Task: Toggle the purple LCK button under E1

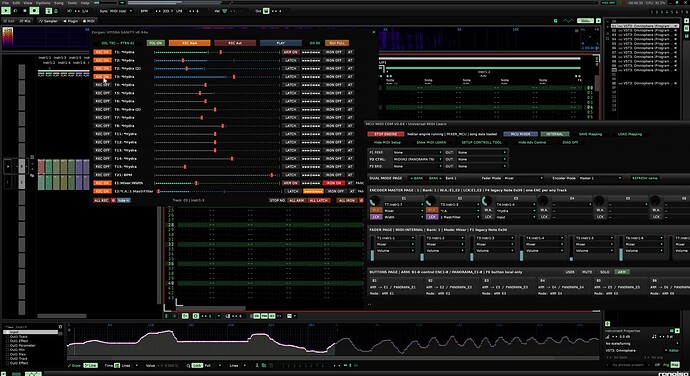Action: 375,217
